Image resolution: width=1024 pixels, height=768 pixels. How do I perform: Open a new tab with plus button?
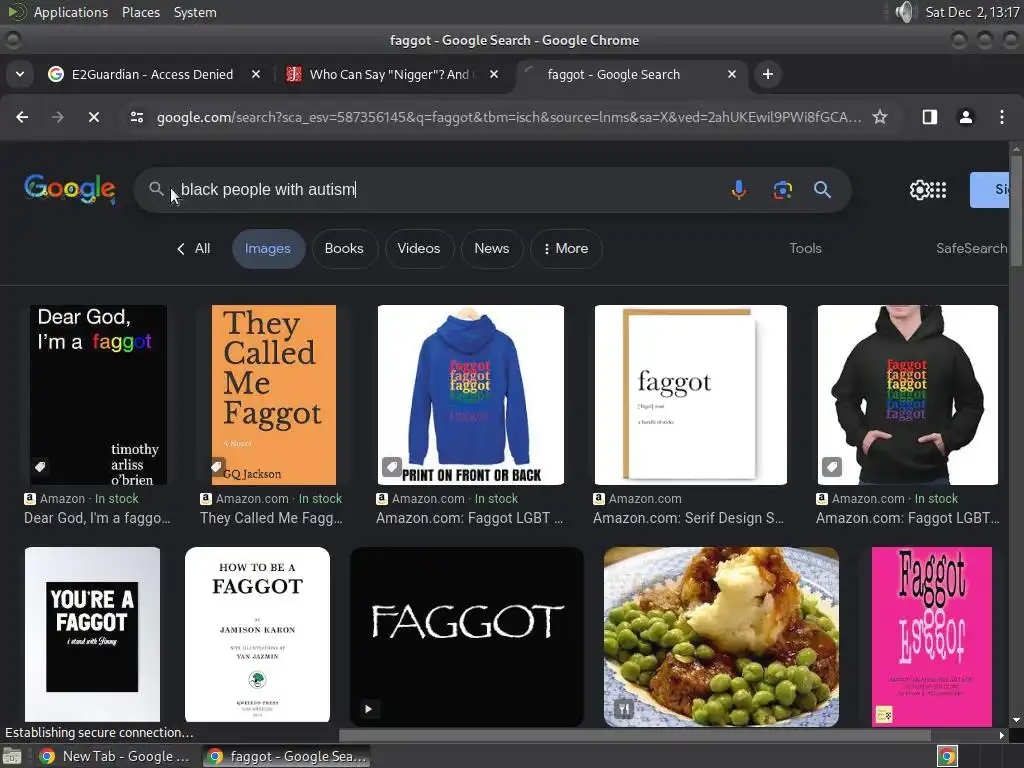pos(767,74)
